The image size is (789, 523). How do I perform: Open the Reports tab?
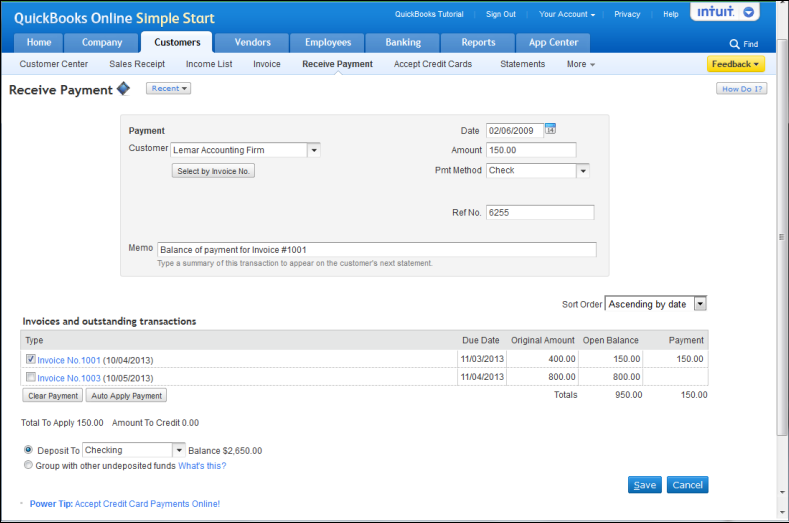point(478,43)
